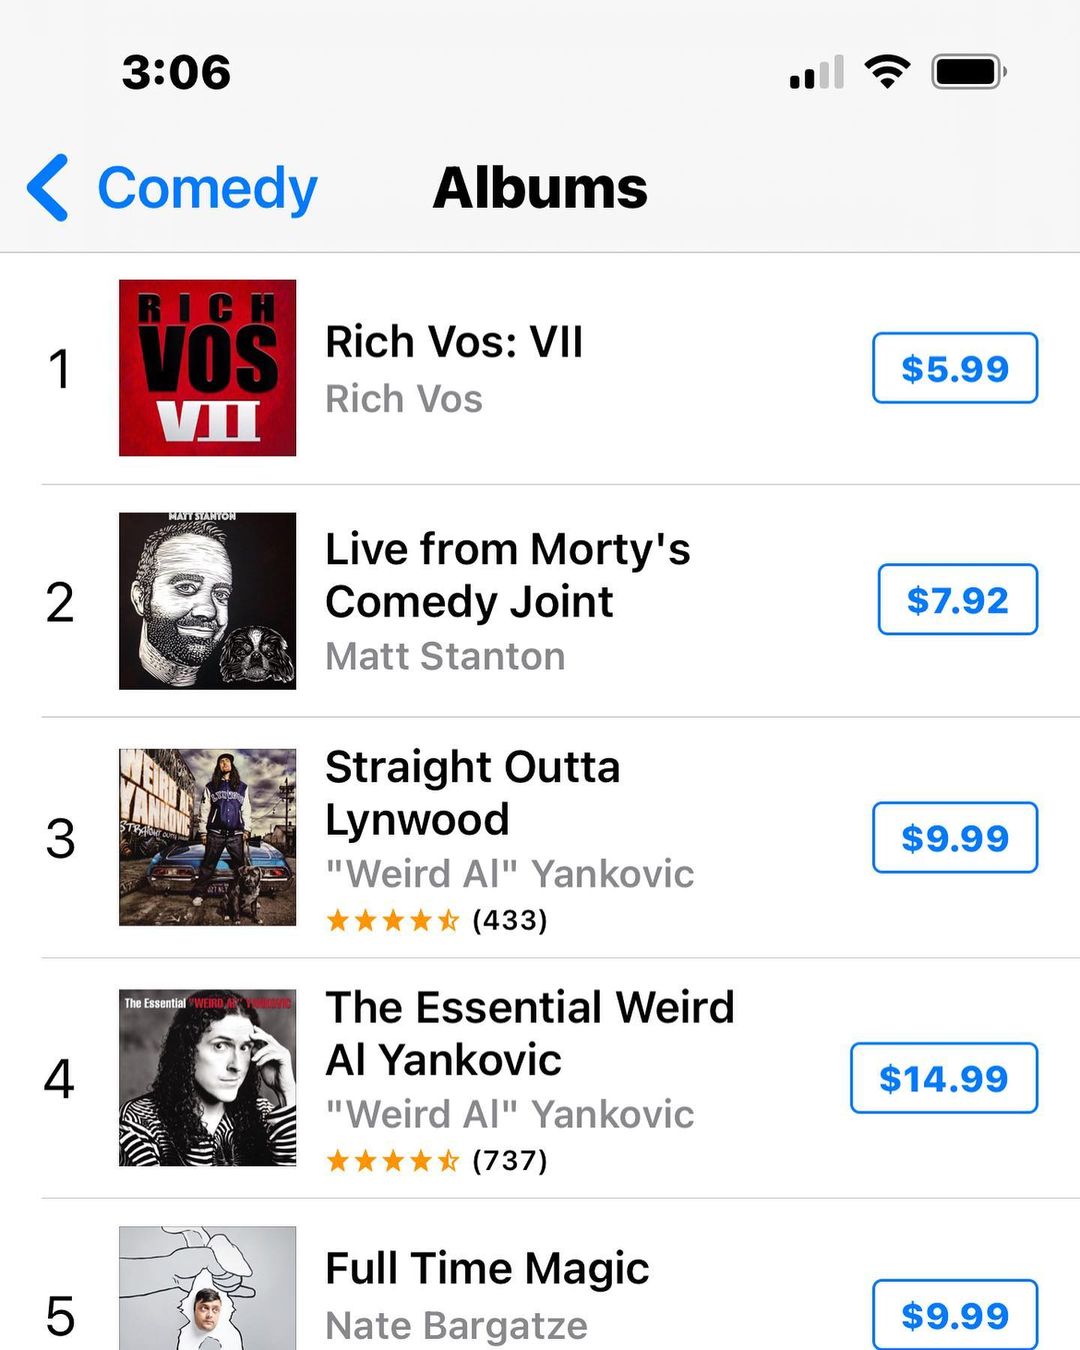
Task: Open Straight Outta Lynwood album cover
Action: 207,837
